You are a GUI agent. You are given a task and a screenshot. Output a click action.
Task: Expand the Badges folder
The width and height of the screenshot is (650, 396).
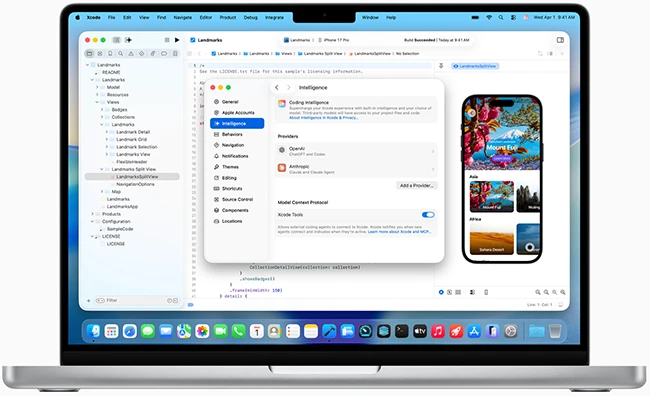[102, 109]
